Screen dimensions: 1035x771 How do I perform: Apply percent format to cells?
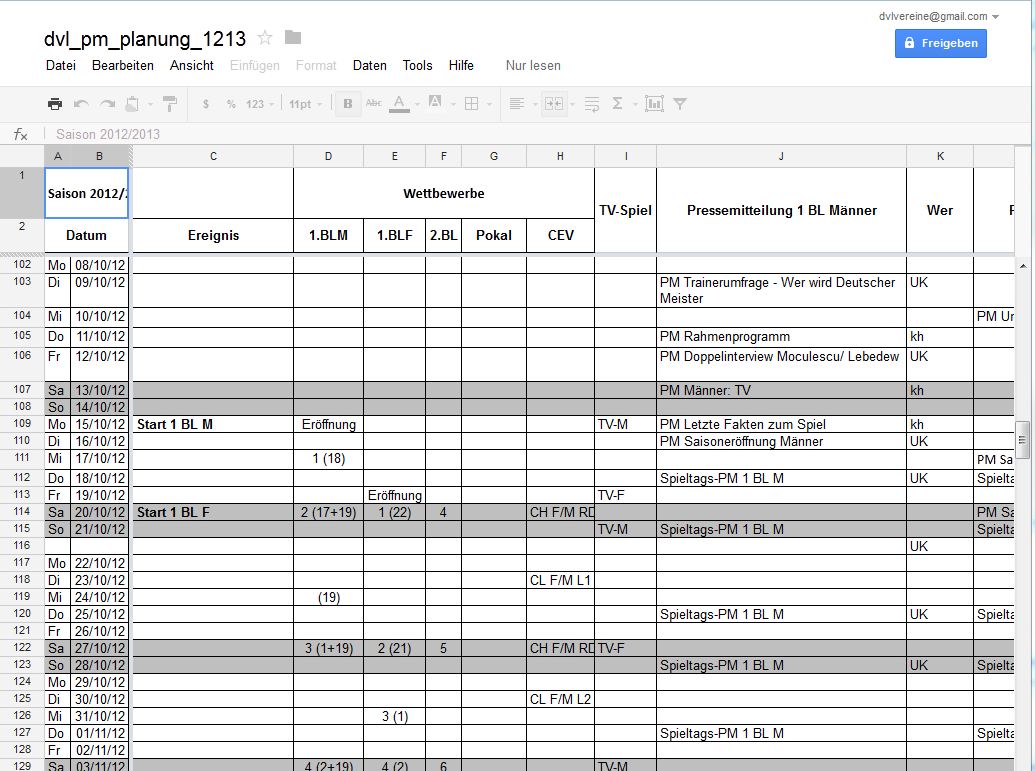tap(231, 104)
